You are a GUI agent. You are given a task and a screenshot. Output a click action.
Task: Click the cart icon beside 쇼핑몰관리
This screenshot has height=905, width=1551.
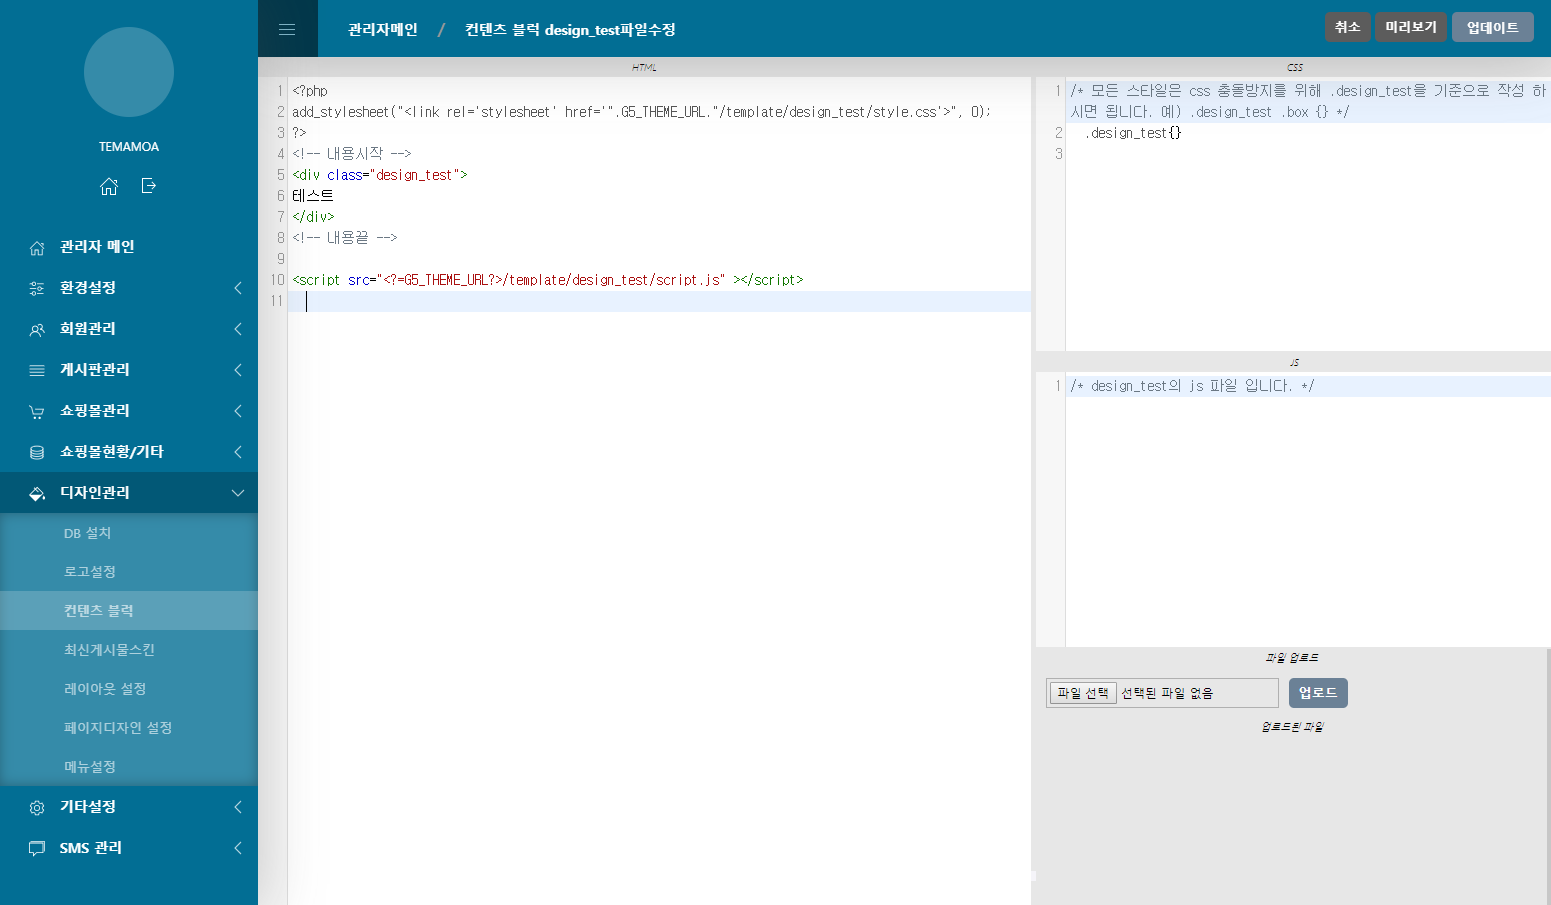tap(37, 411)
